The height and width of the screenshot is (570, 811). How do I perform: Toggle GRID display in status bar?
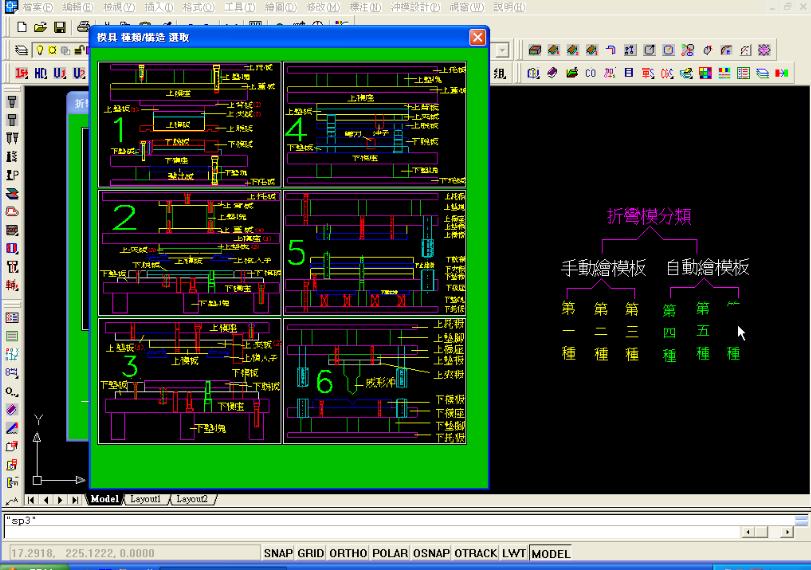tap(310, 553)
